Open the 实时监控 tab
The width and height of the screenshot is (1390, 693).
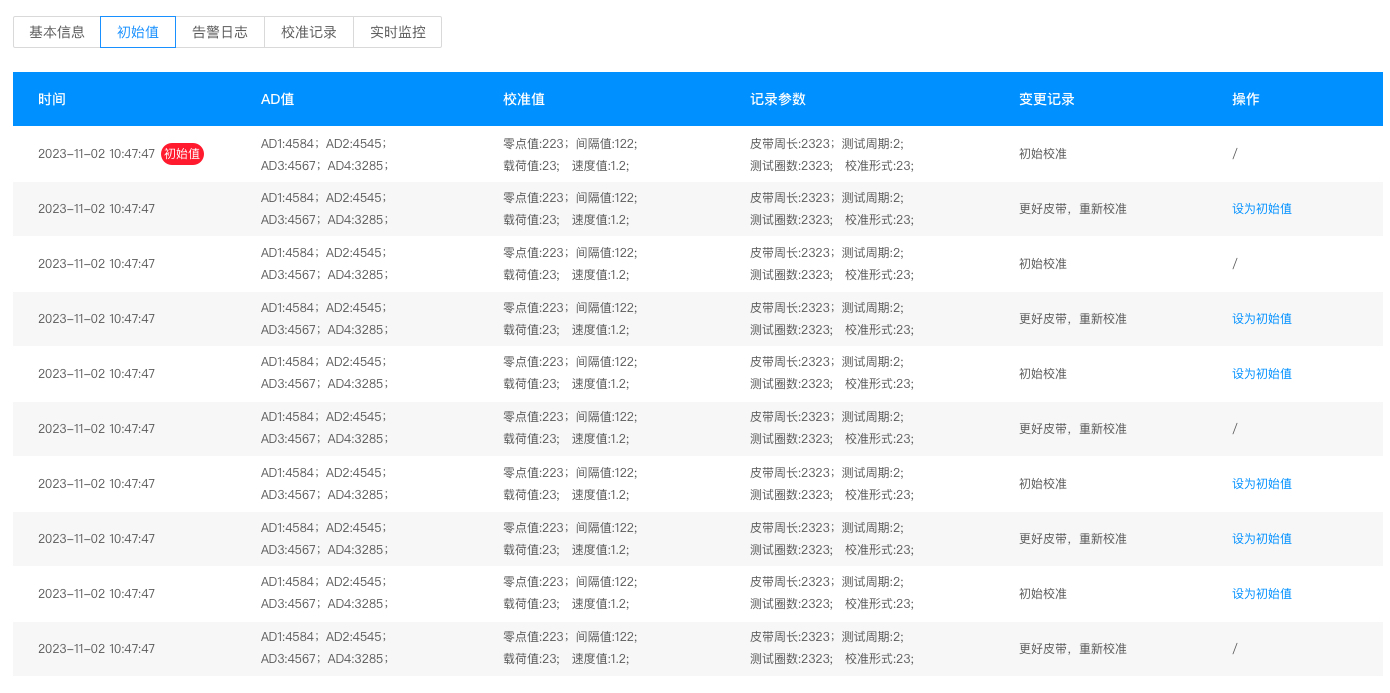397,31
